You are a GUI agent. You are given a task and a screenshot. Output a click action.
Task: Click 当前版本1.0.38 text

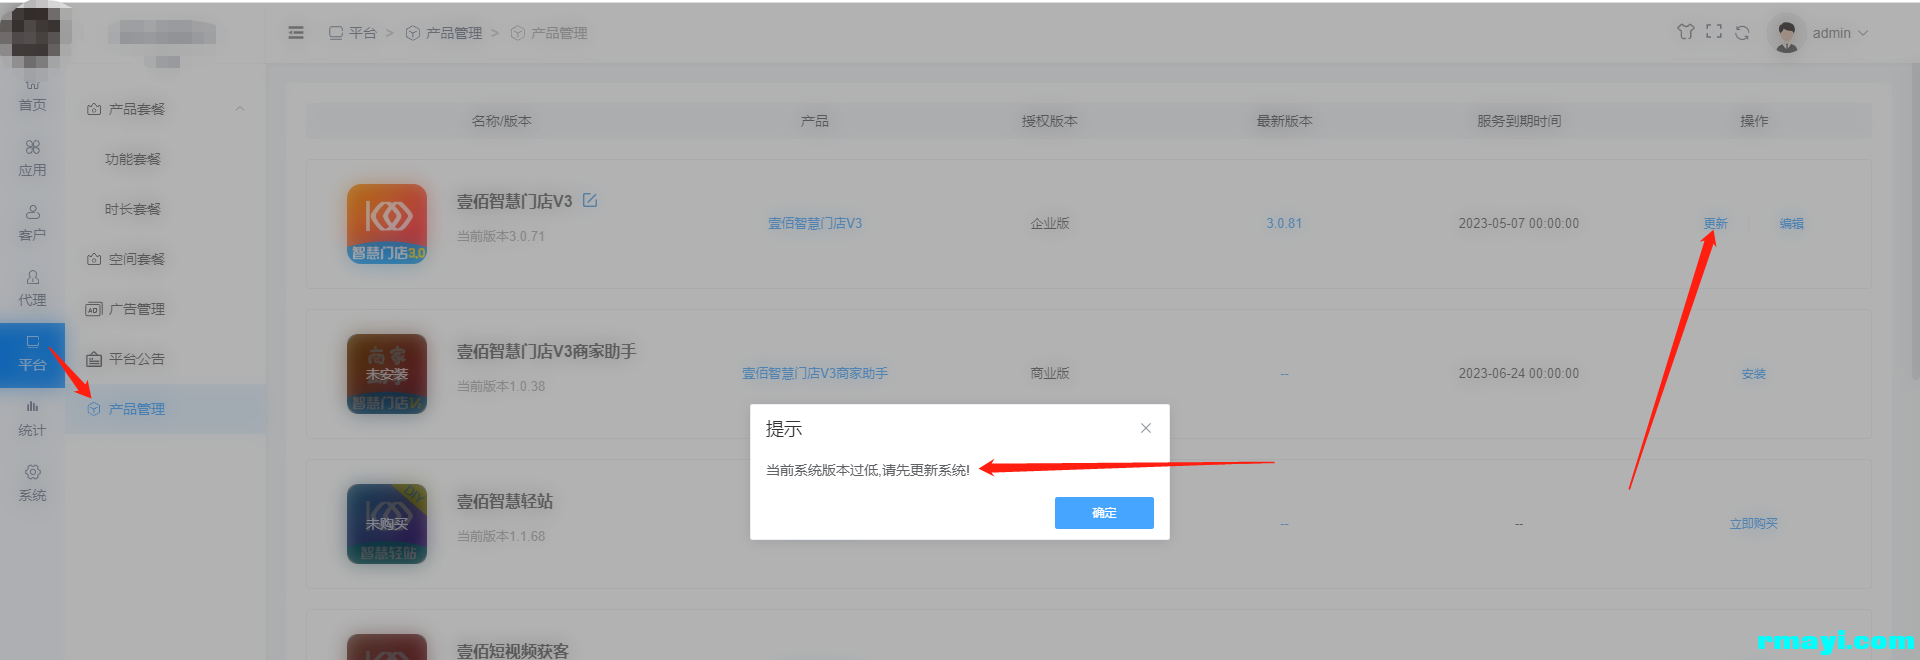(x=501, y=386)
